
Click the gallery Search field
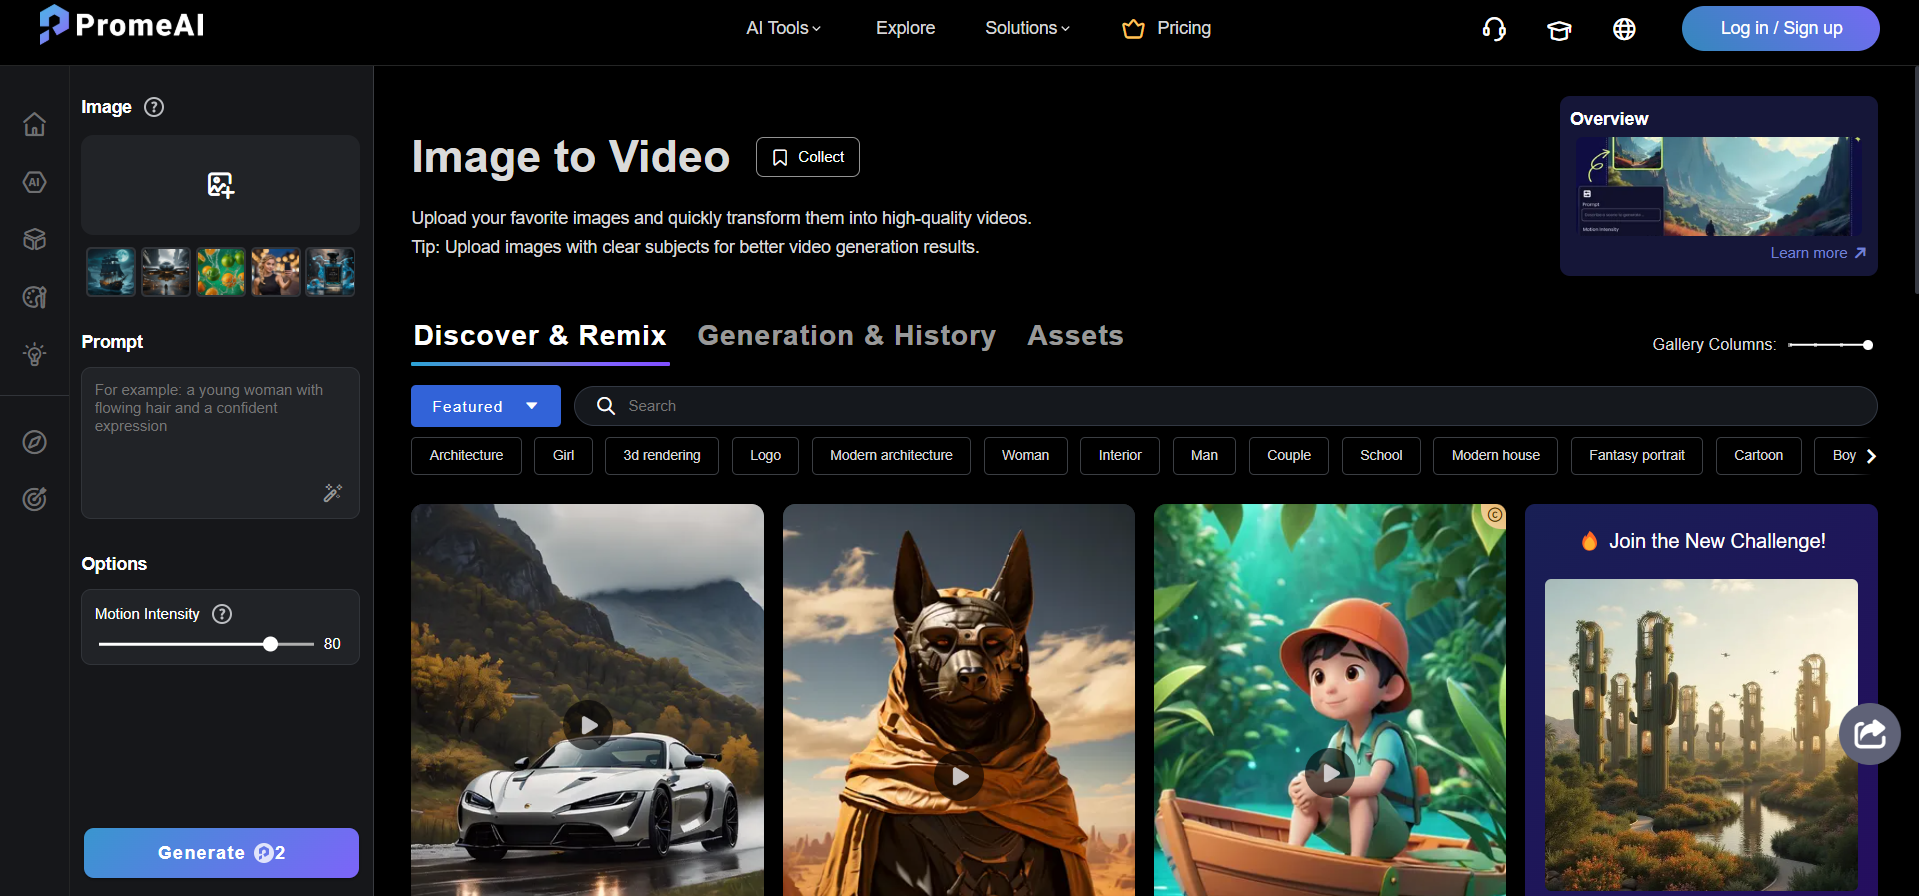pyautogui.click(x=1226, y=406)
